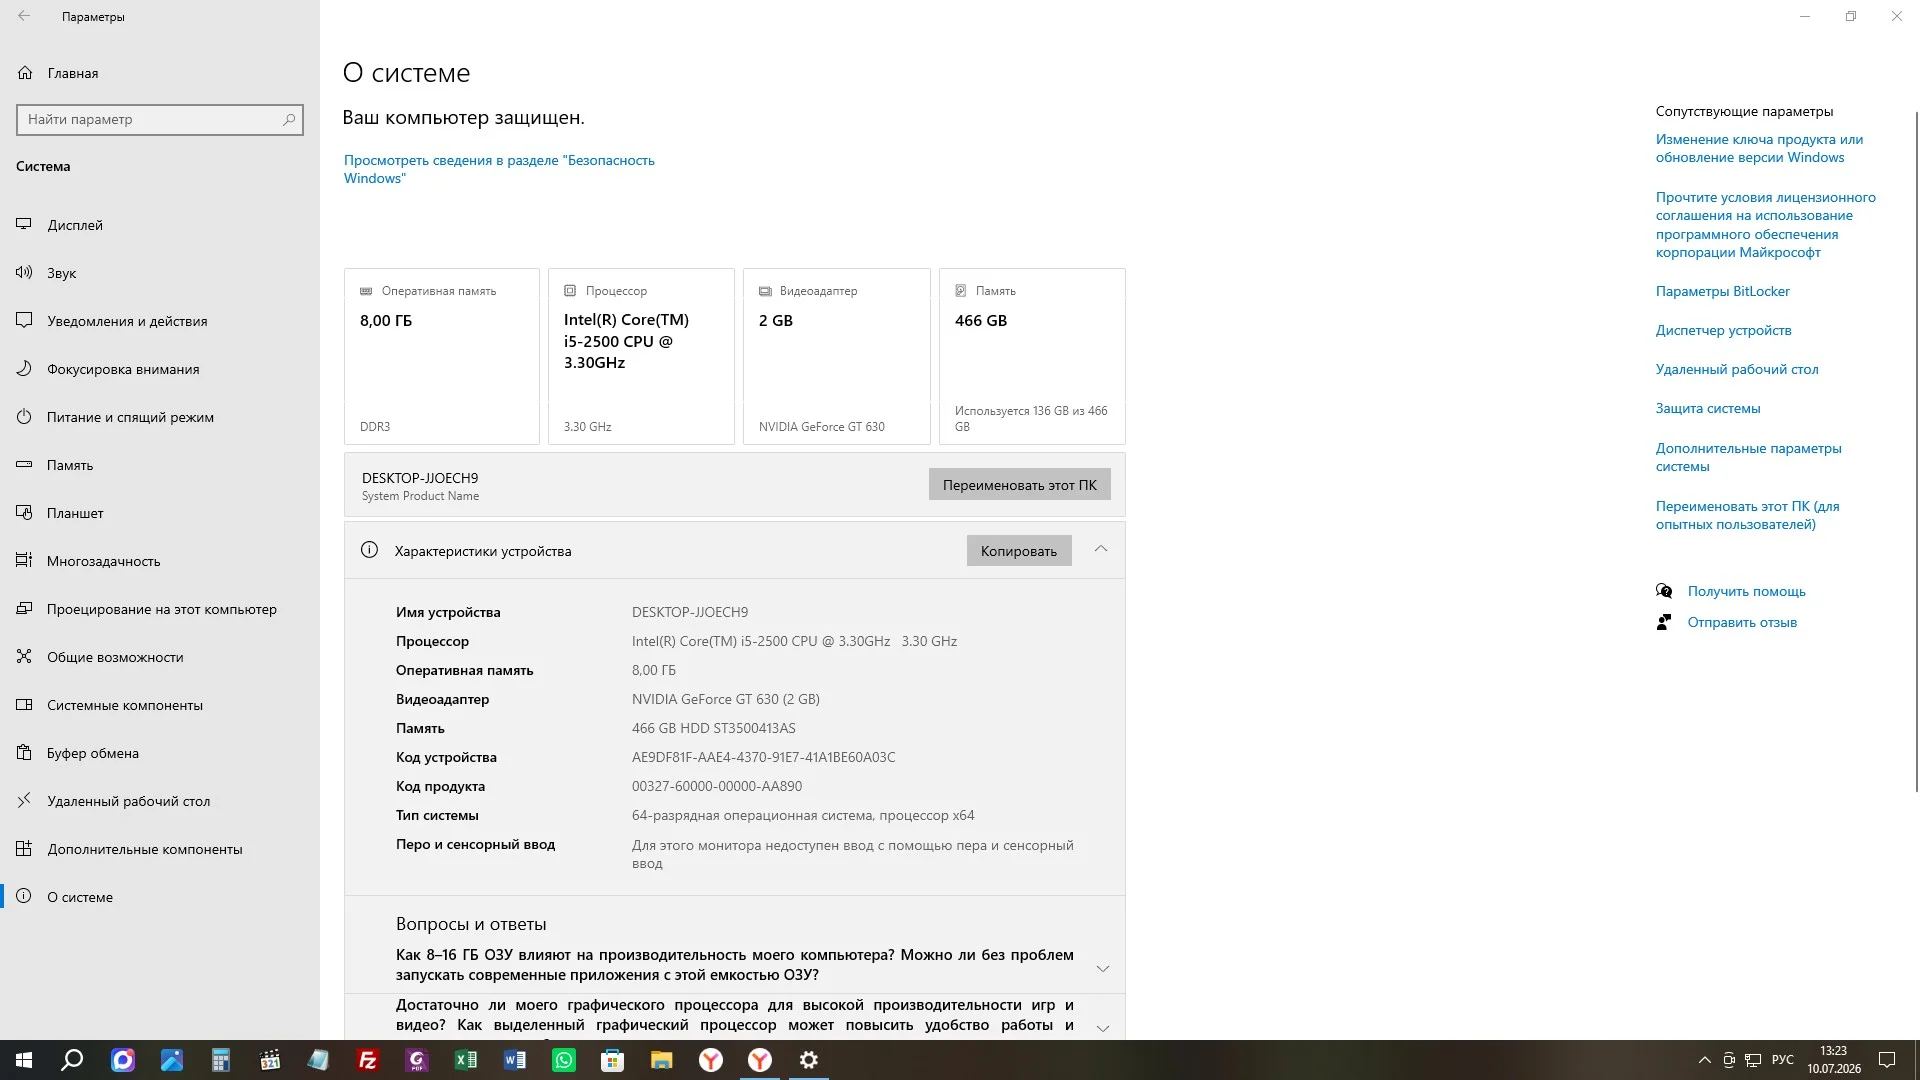1920x1080 pixels.
Task: Open the notification center icon
Action: 1887,1060
